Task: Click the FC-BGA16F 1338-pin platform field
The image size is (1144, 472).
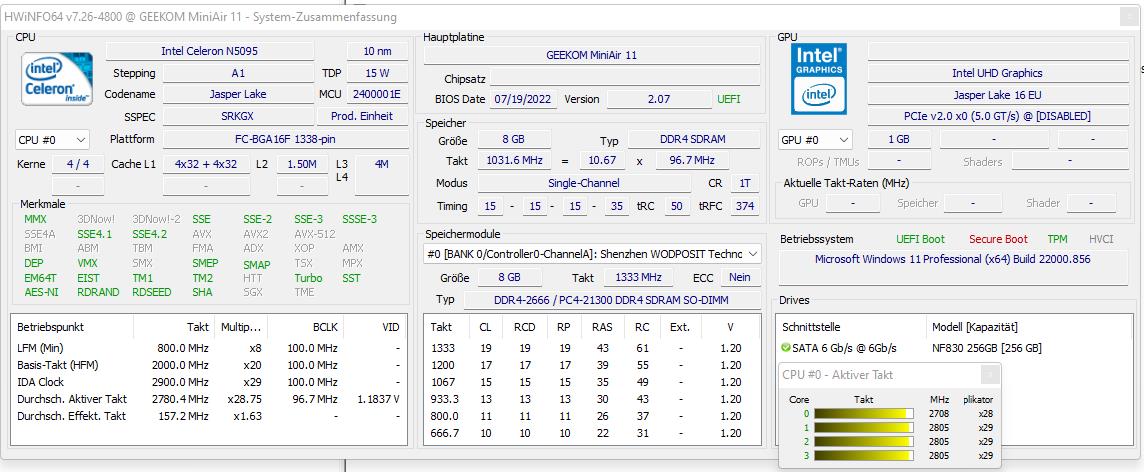Action: (x=285, y=139)
